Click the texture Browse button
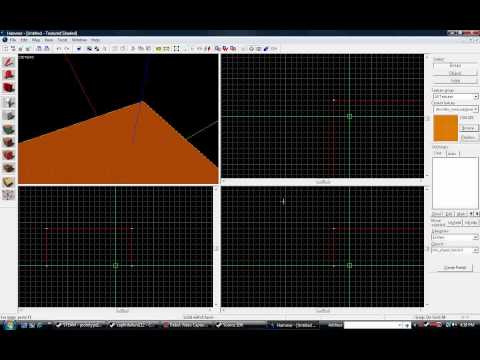This screenshot has width=480, height=360. [x=469, y=128]
